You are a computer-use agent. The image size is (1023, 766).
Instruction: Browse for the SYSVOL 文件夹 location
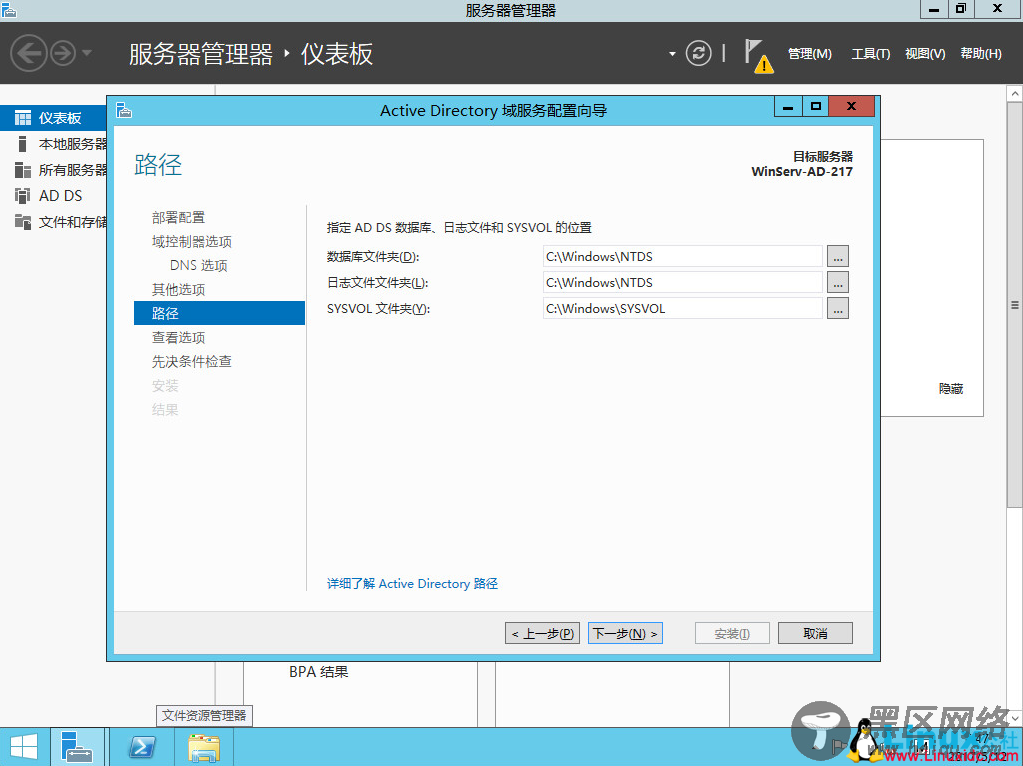838,309
